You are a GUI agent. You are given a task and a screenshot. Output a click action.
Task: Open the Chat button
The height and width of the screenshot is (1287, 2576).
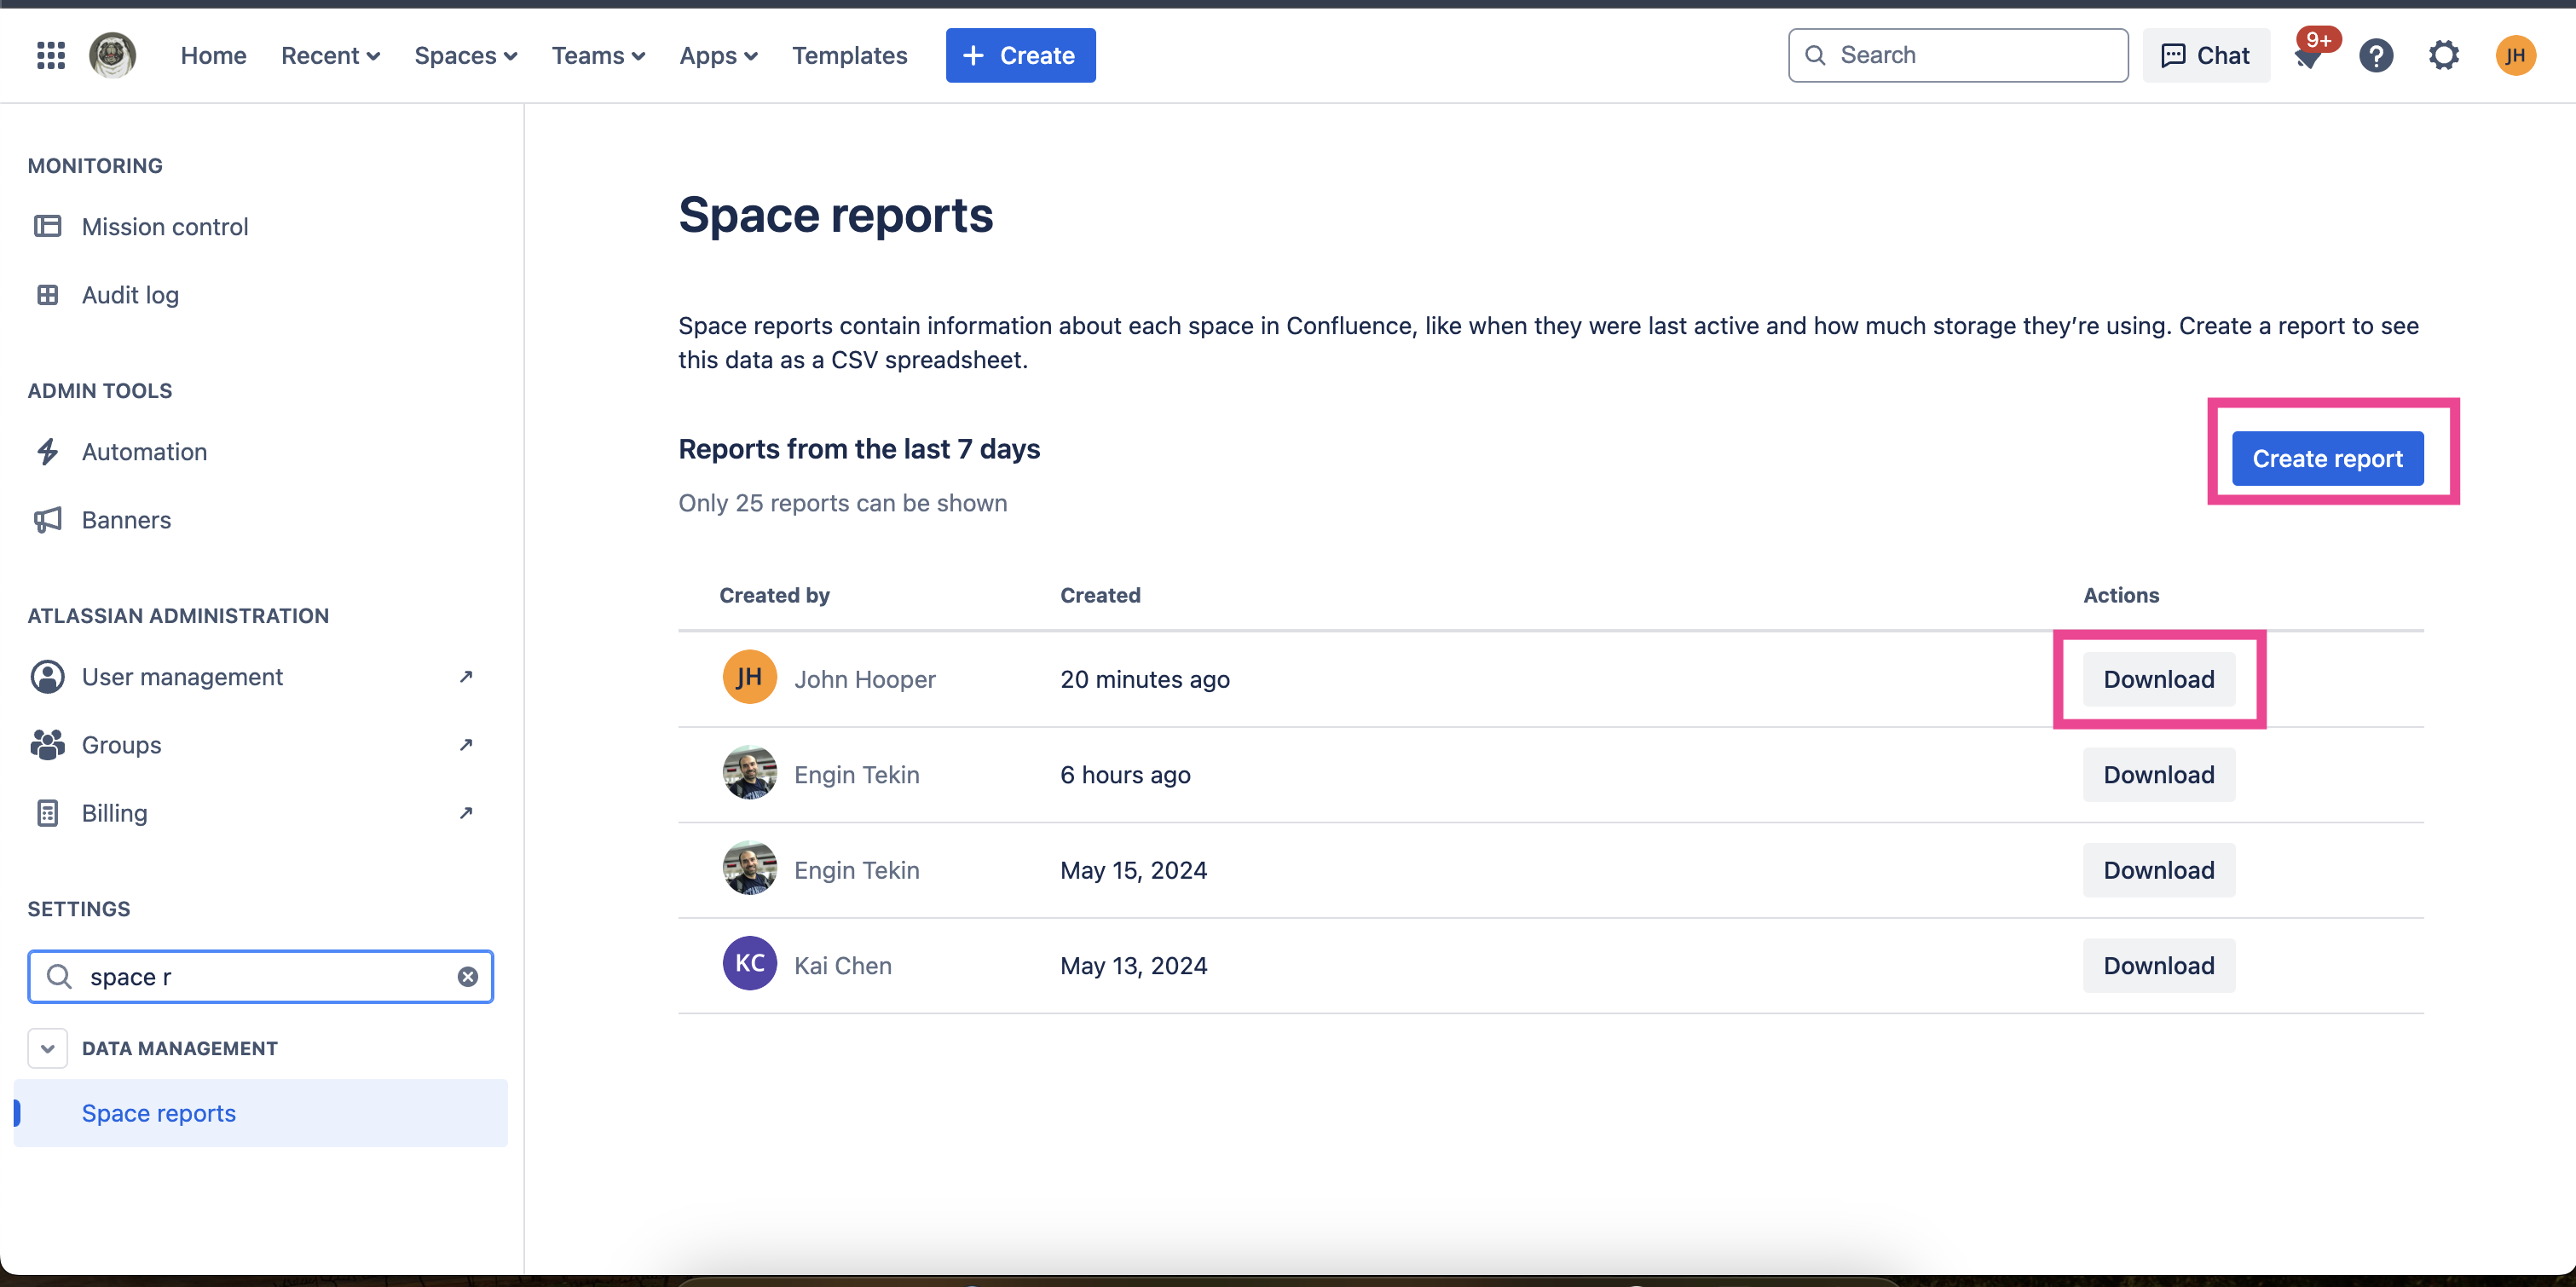coord(2205,55)
